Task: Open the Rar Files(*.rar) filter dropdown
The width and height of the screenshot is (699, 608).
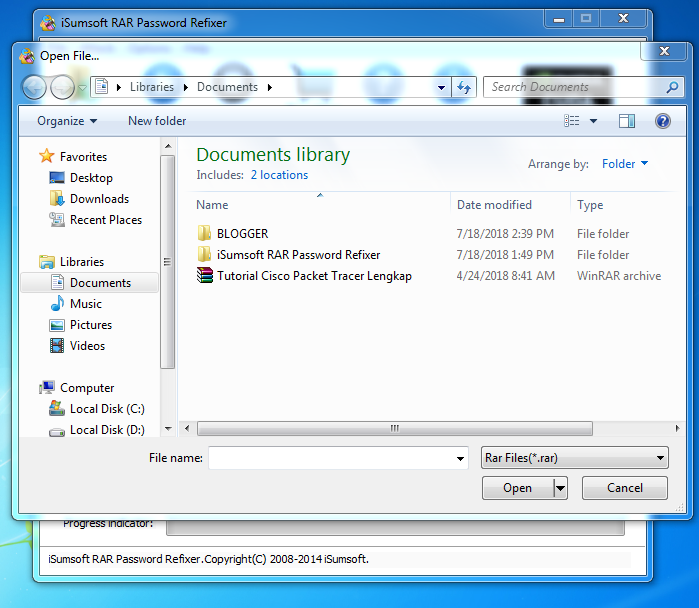Action: (575, 458)
